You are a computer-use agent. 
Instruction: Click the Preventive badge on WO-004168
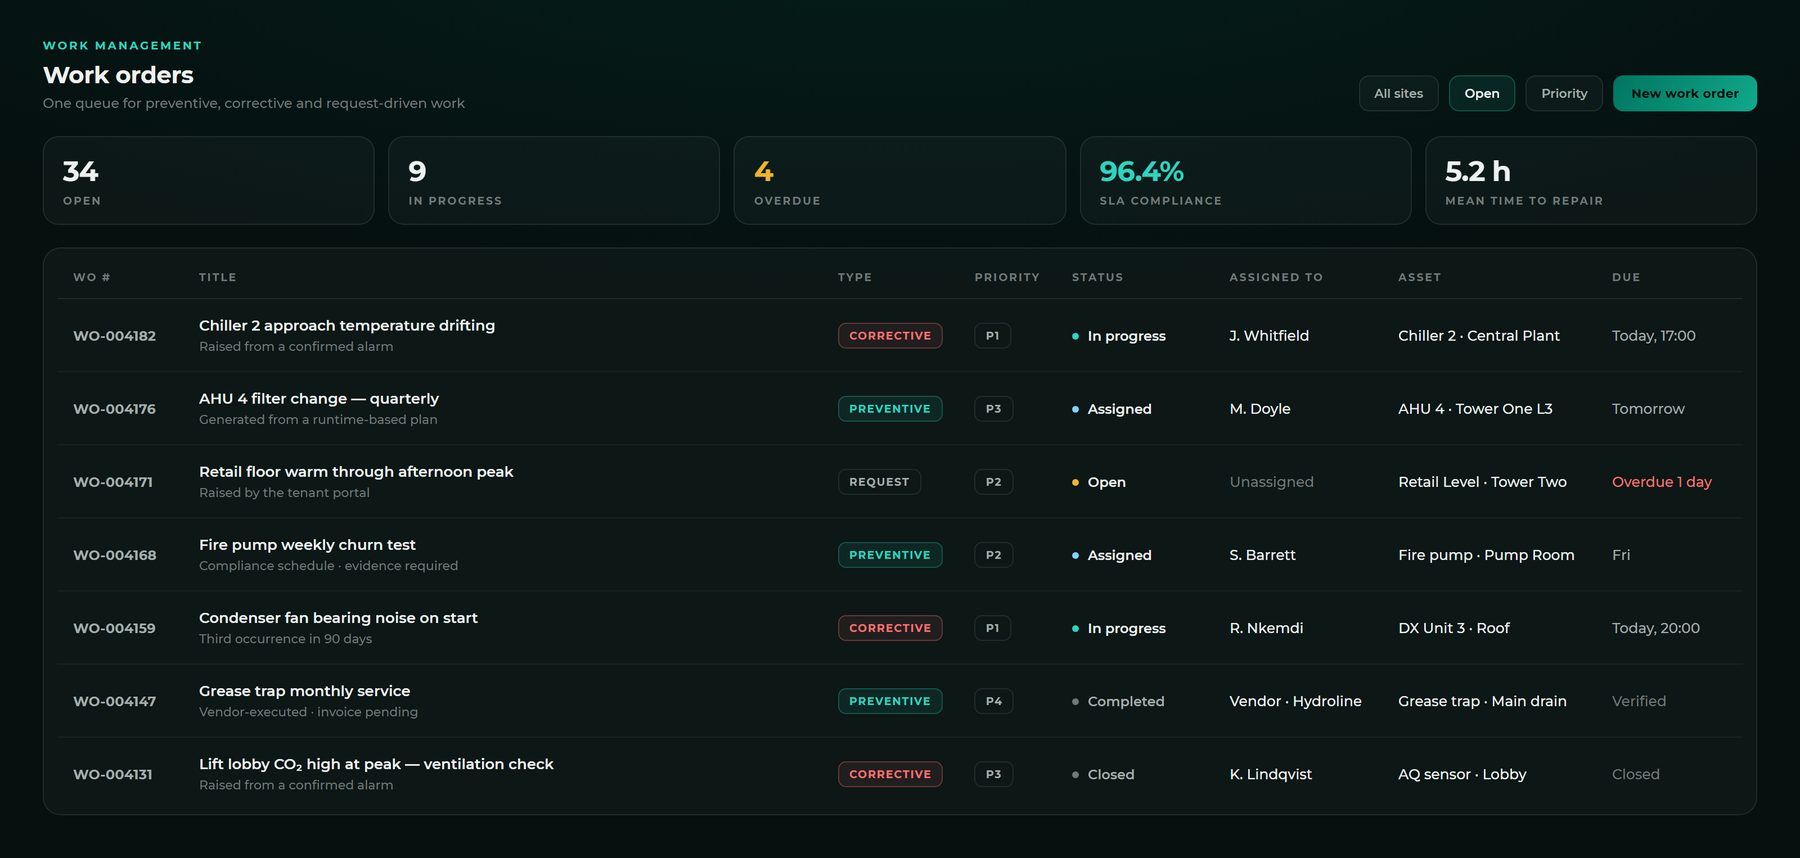(x=890, y=555)
